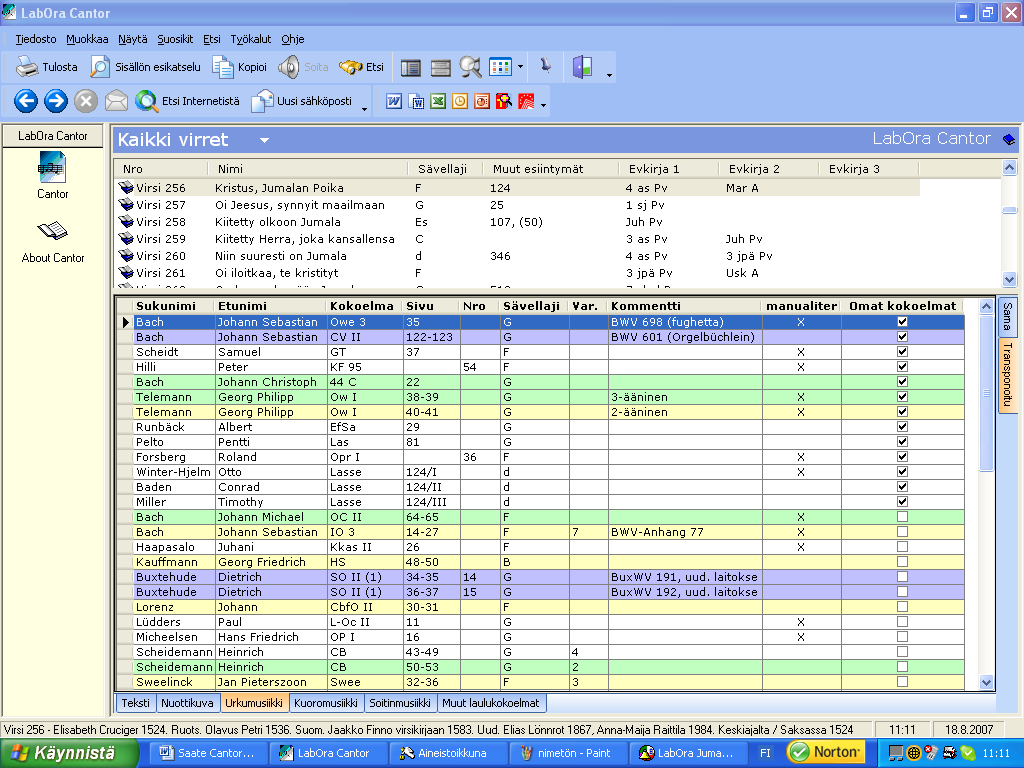
Task: Check Omat kokoelmat for Bach Johann Michael
Action: (903, 517)
